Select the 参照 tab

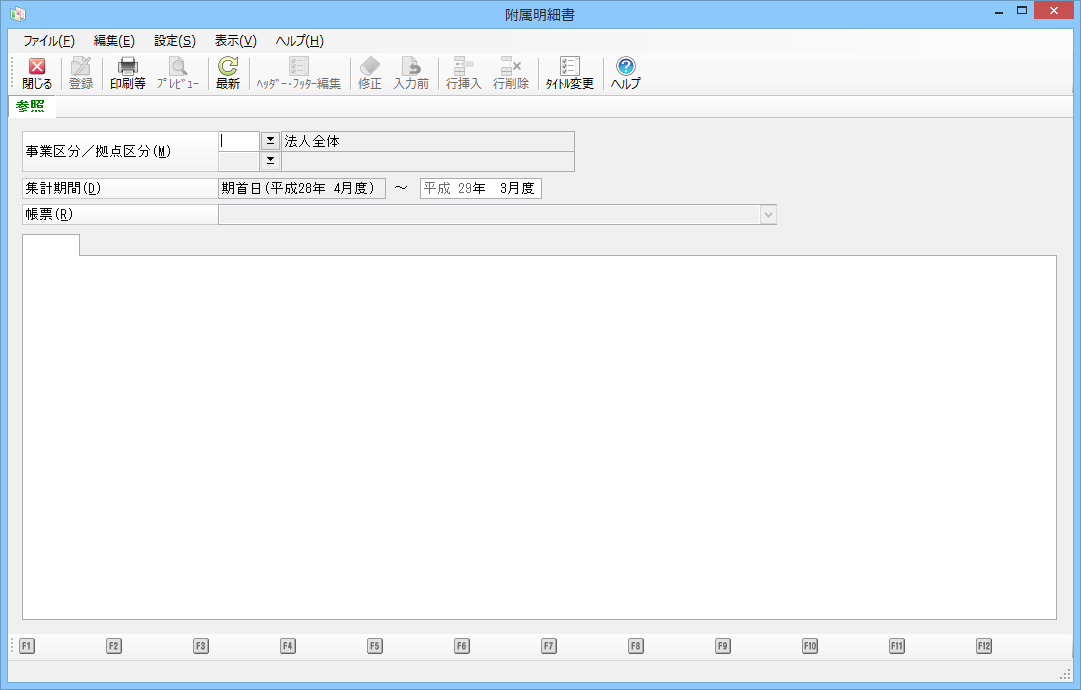pyautogui.click(x=30, y=106)
